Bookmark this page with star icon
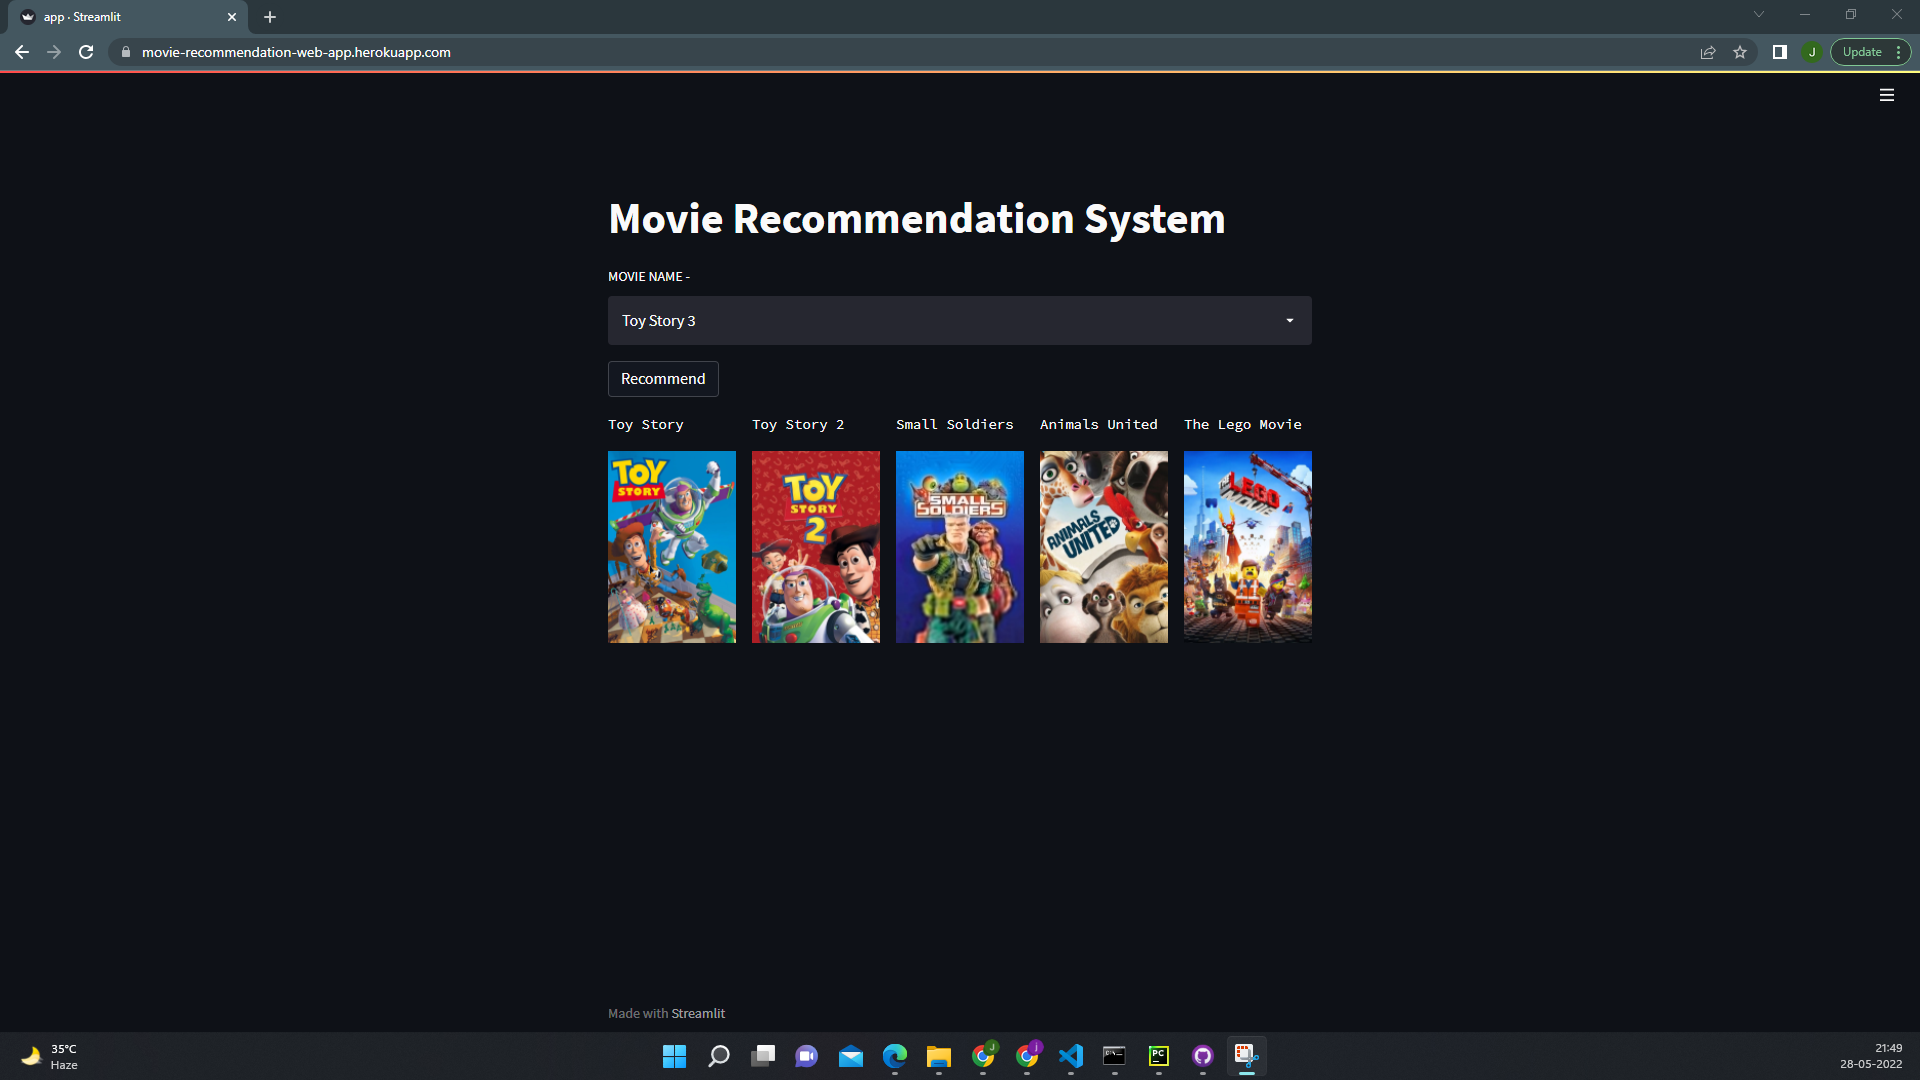Image resolution: width=1920 pixels, height=1080 pixels. (x=1740, y=52)
